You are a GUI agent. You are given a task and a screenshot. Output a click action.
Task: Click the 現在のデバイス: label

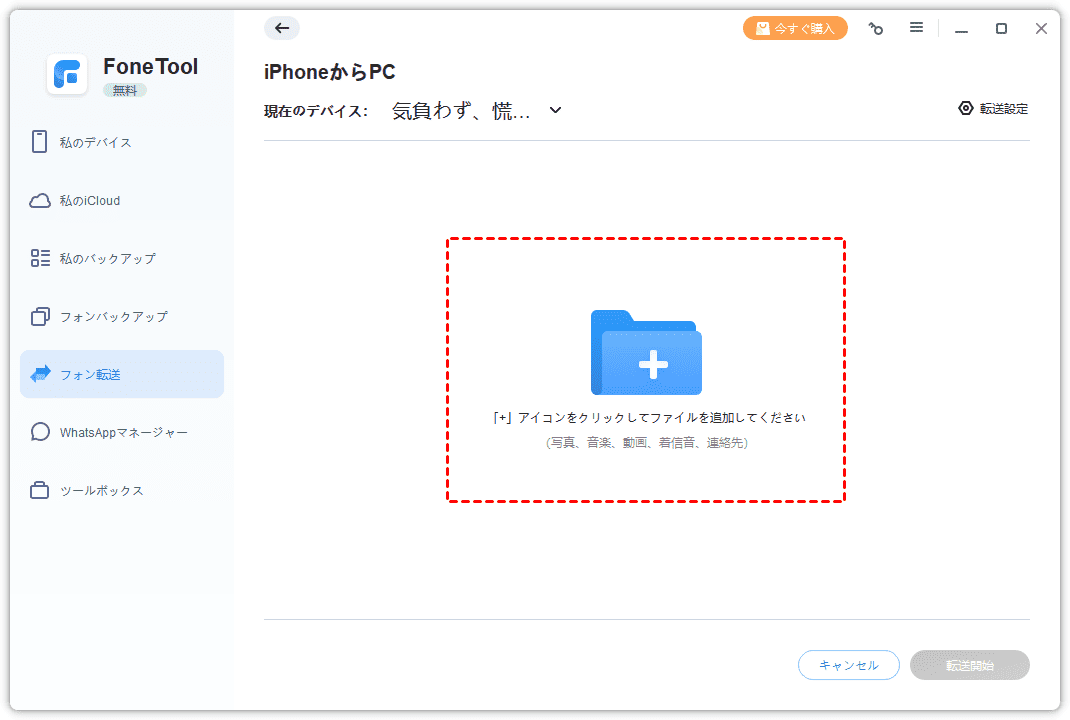point(316,111)
